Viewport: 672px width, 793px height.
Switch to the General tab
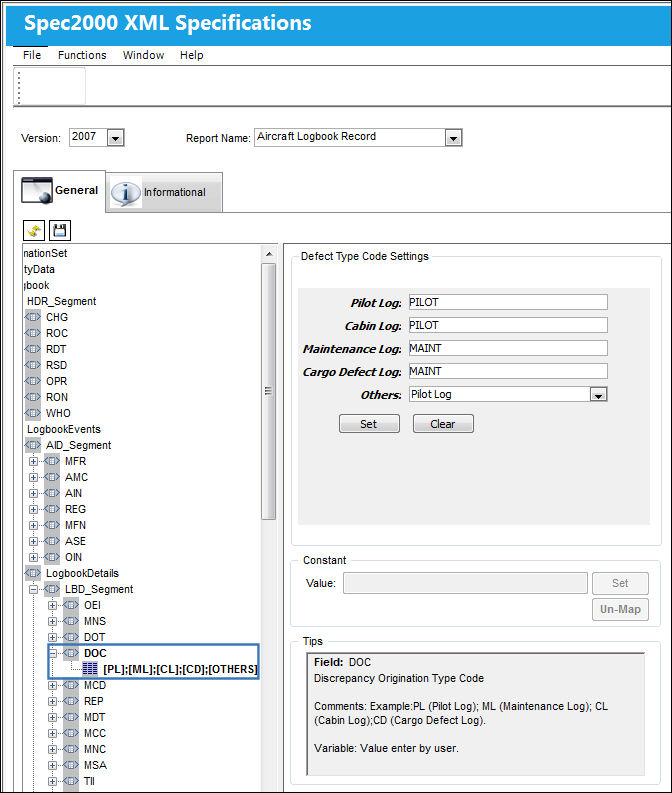click(60, 191)
